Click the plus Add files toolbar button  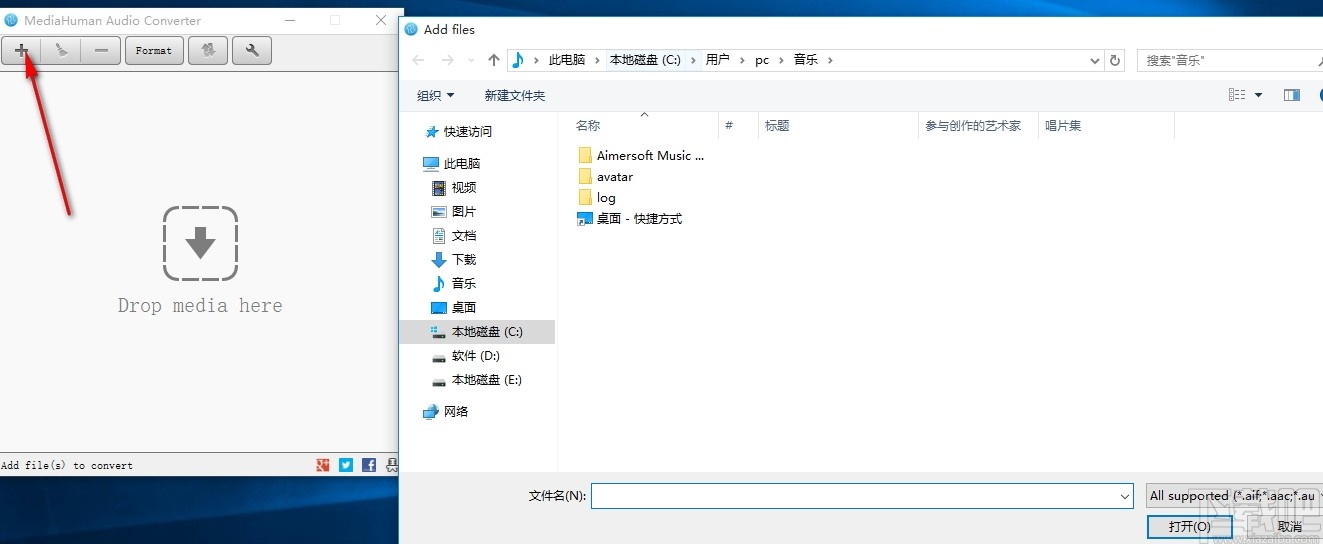(x=21, y=50)
